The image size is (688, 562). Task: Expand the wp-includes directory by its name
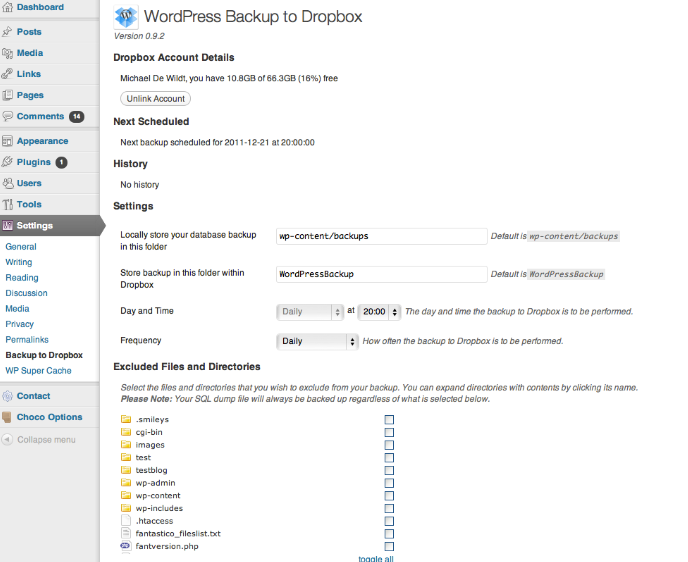click(159, 508)
